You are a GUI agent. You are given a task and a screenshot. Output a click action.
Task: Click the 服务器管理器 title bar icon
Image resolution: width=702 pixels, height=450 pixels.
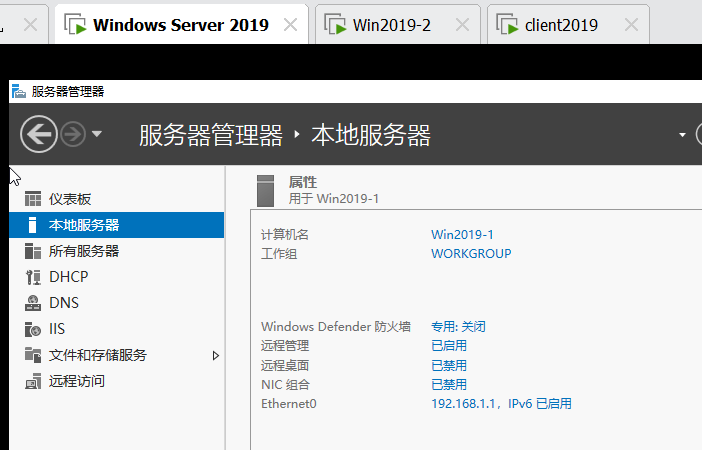coord(18,91)
